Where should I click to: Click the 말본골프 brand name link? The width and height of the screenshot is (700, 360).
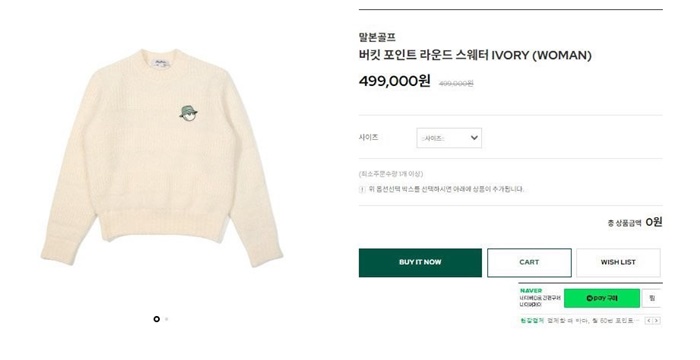(x=377, y=37)
